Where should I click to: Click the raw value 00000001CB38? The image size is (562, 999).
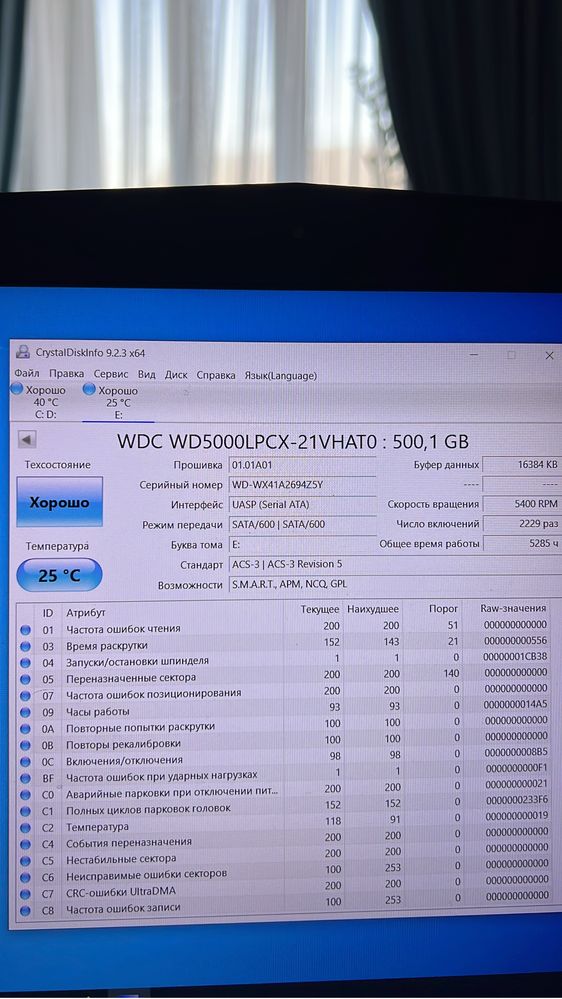point(515,656)
